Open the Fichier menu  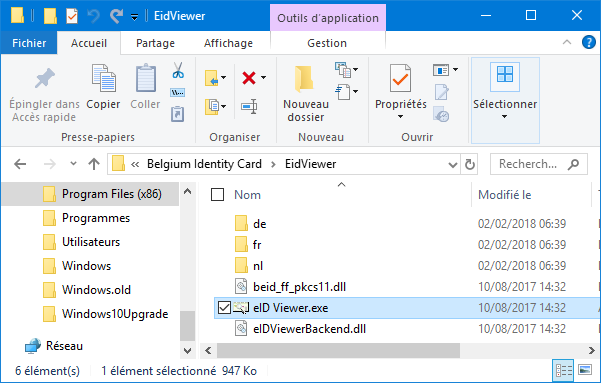point(29,43)
